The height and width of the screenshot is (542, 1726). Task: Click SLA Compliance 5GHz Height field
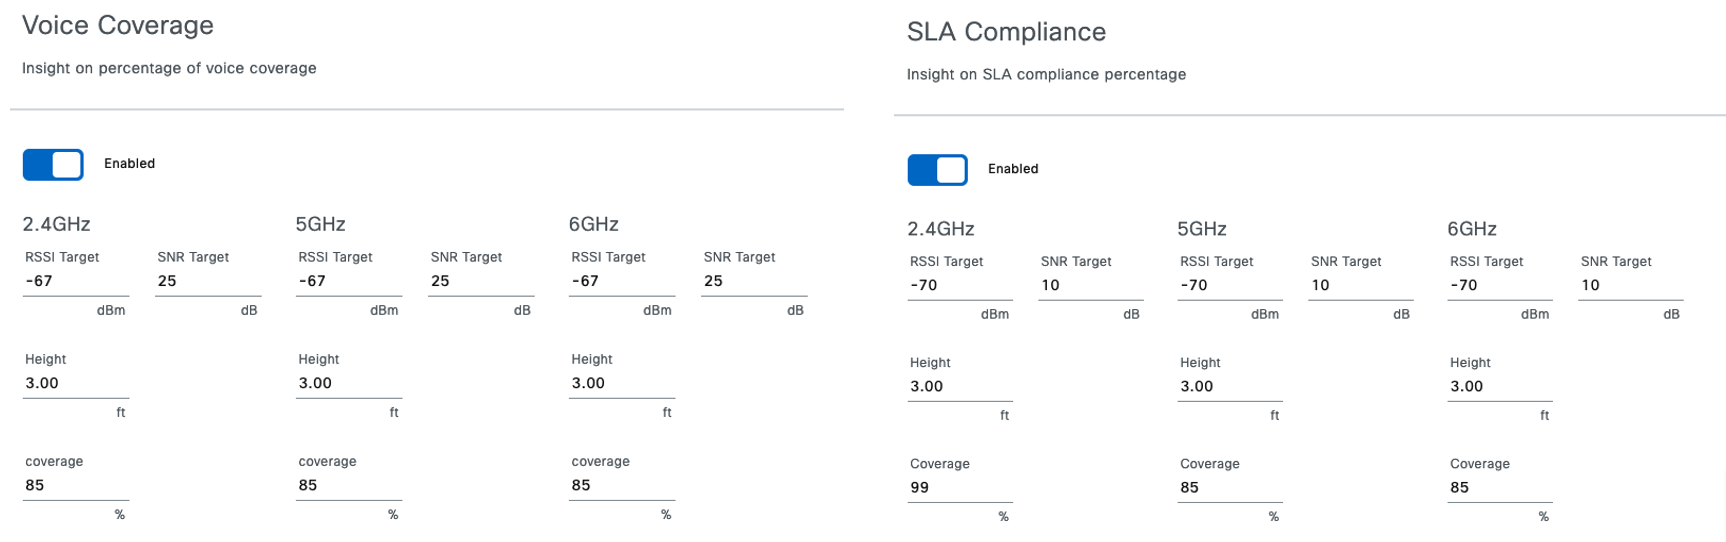(1229, 387)
